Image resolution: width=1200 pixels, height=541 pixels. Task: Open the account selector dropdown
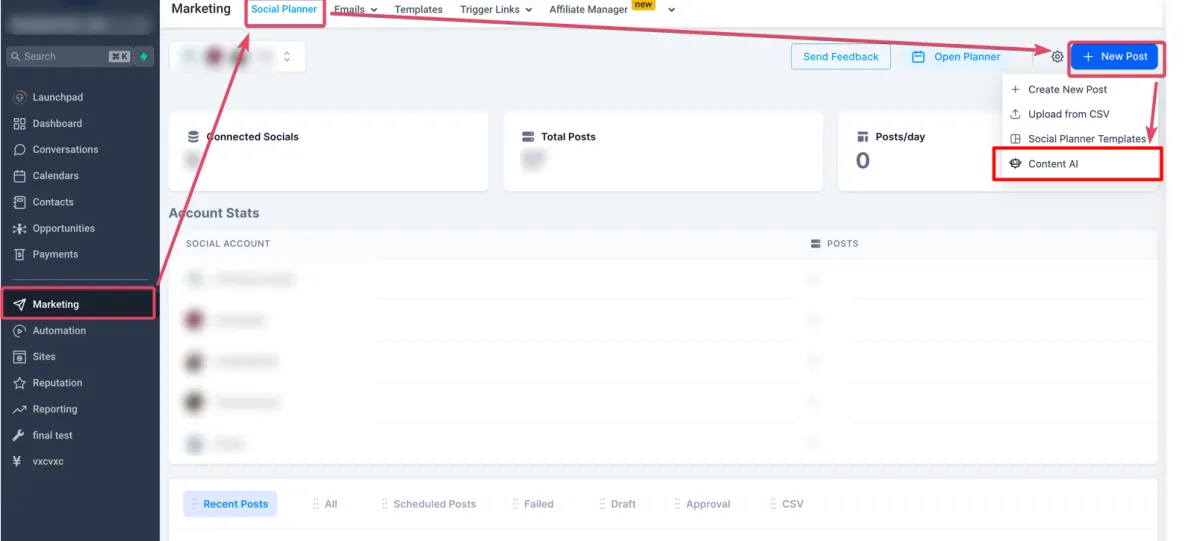(x=237, y=57)
